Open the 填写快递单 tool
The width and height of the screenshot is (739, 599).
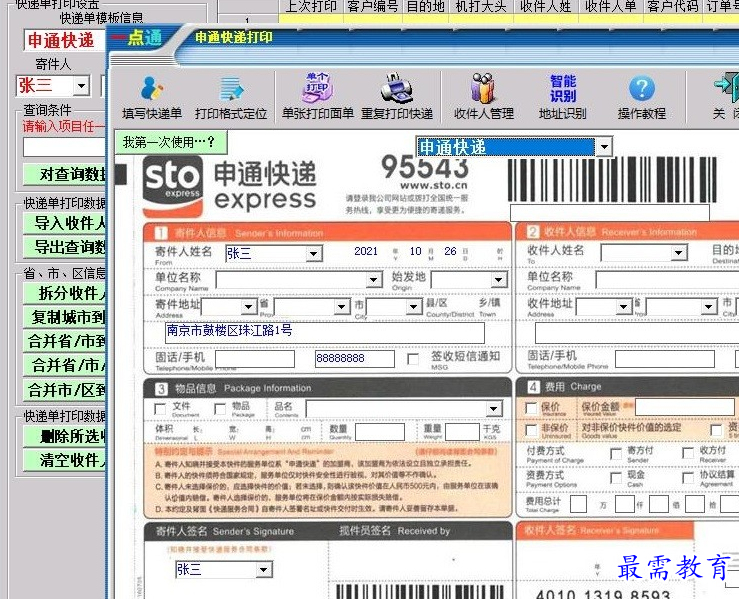point(152,98)
